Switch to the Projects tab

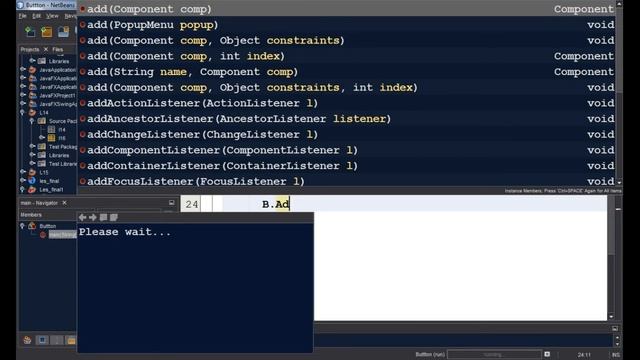coord(30,49)
